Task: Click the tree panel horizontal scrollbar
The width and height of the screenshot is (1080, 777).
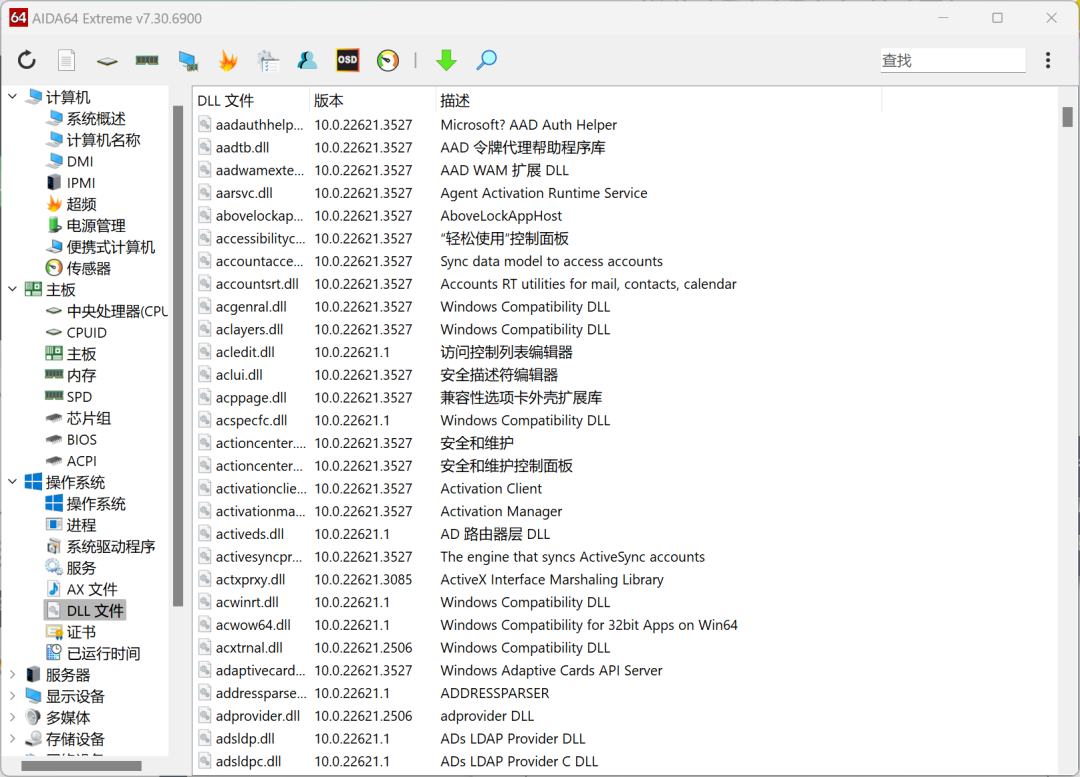Action: coord(81,765)
